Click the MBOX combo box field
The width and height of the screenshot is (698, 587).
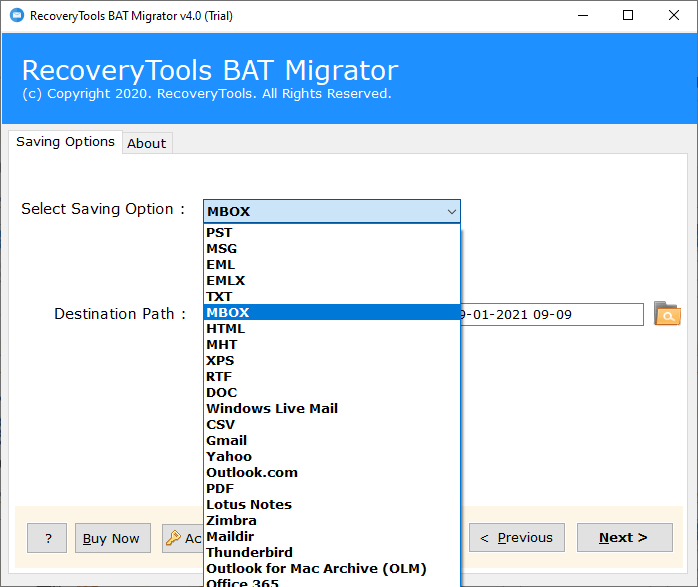click(332, 211)
